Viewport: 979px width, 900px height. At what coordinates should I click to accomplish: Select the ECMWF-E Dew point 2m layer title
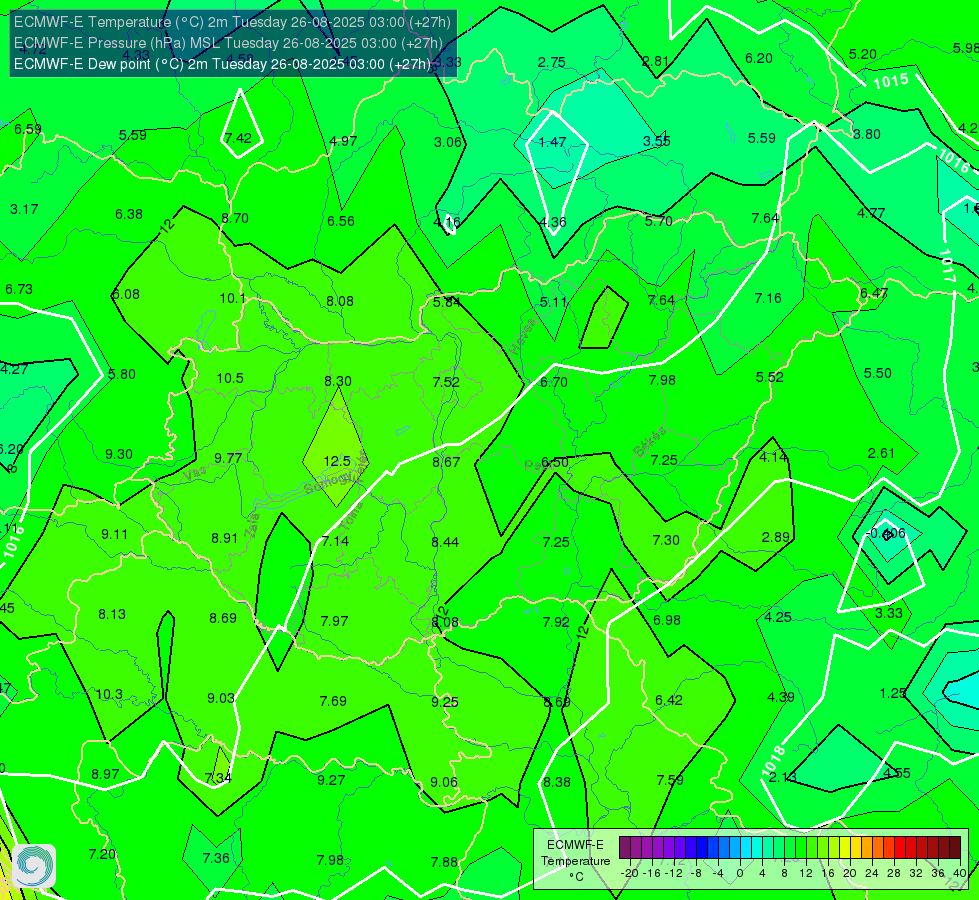[x=222, y=64]
